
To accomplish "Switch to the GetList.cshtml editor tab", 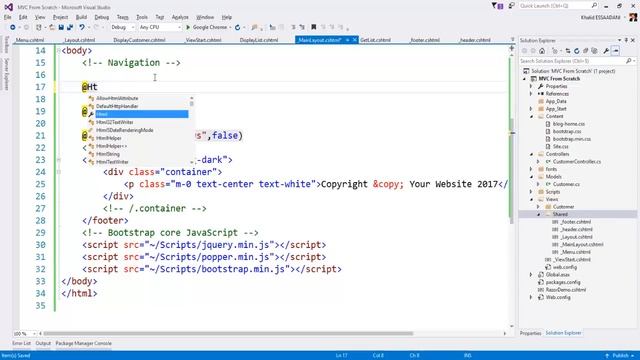I will point(375,40).
